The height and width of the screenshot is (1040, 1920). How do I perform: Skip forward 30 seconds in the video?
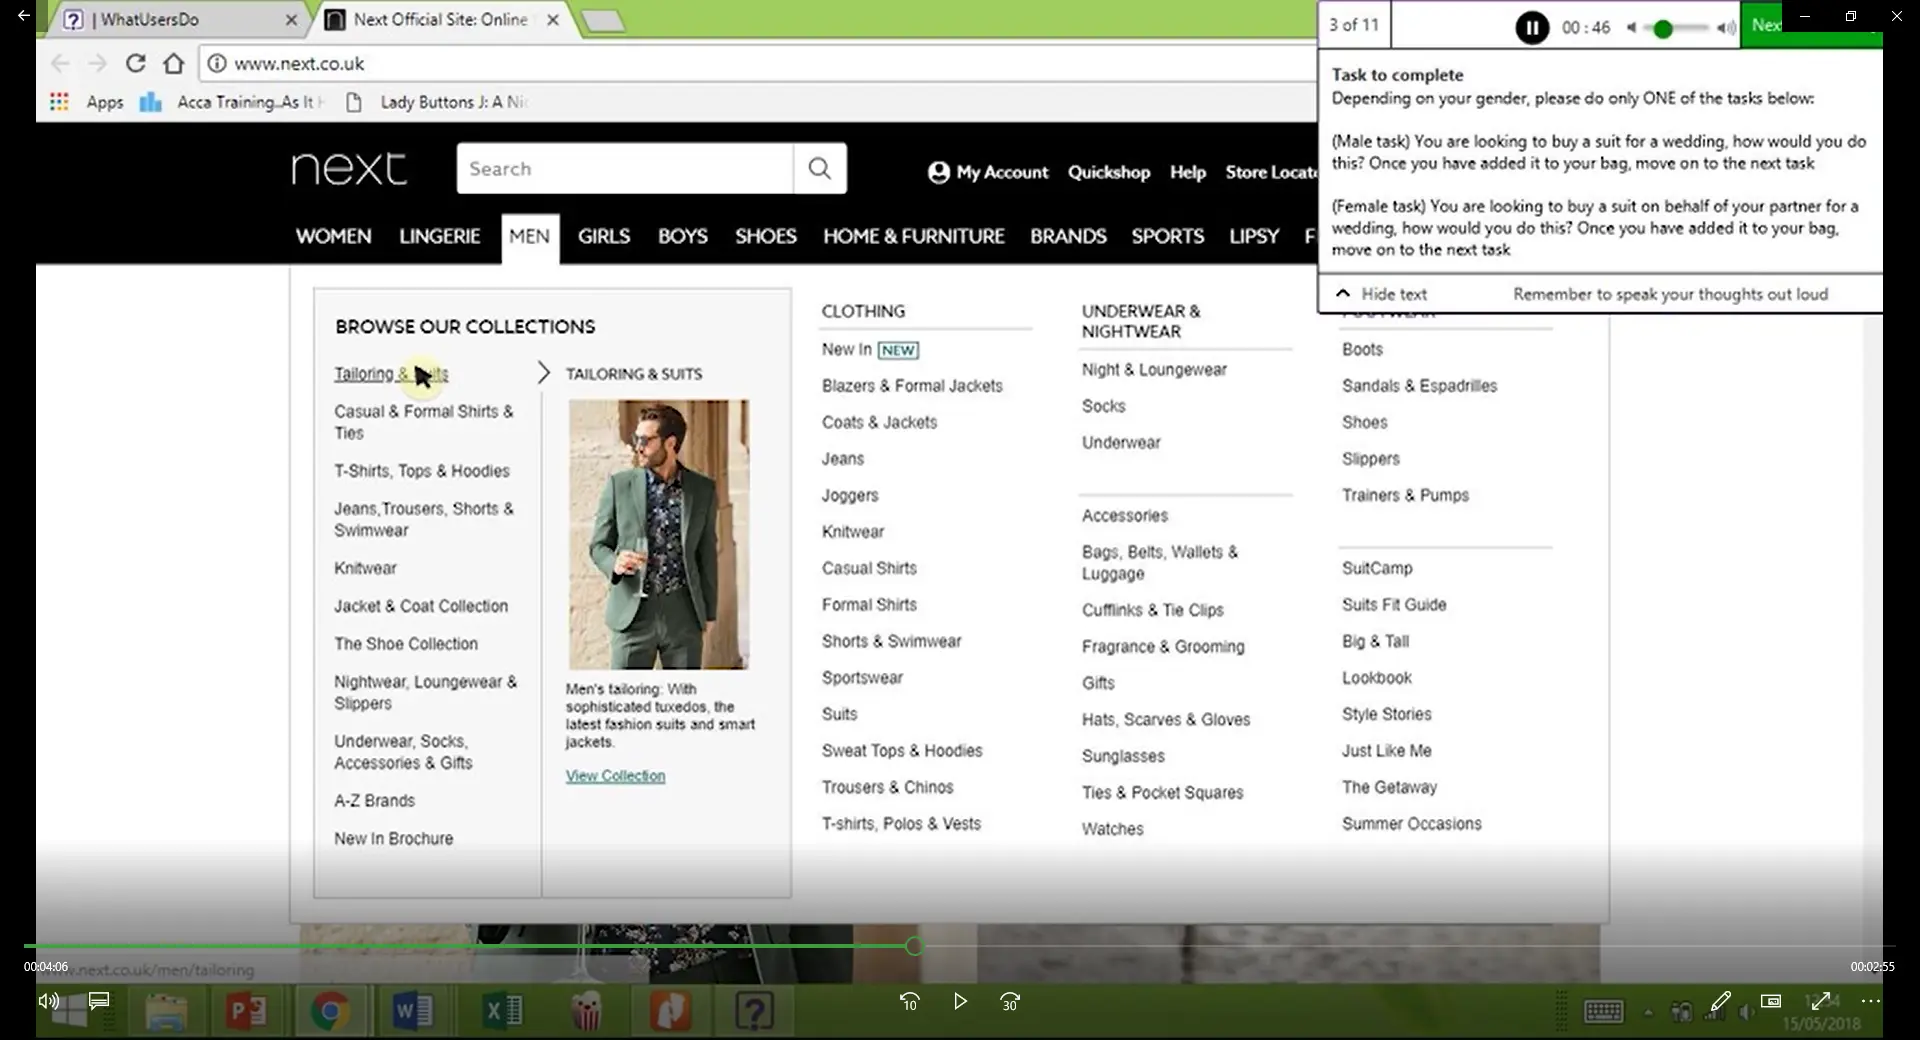[x=1010, y=1001]
